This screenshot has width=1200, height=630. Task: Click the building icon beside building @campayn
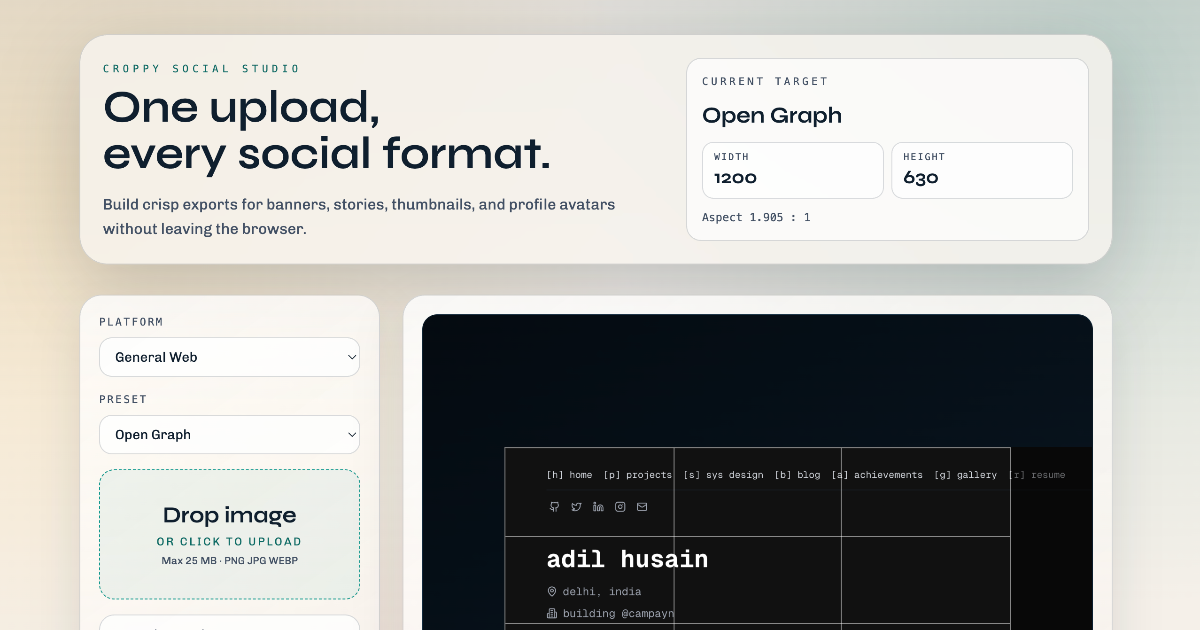pos(552,613)
